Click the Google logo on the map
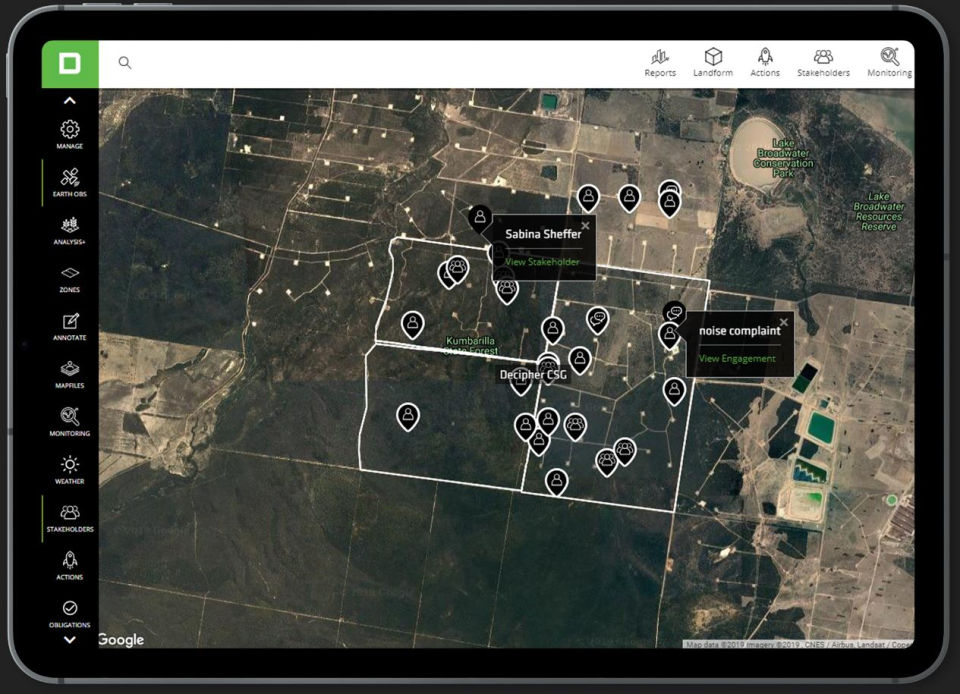This screenshot has height=694, width=960. pos(121,640)
